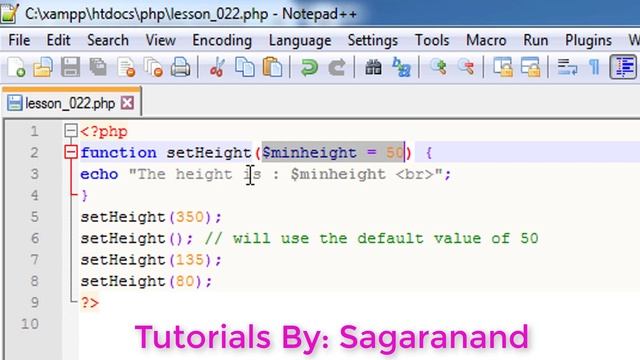The height and width of the screenshot is (360, 640).
Task: Click the grey Redo arrow icon
Action: point(337,67)
